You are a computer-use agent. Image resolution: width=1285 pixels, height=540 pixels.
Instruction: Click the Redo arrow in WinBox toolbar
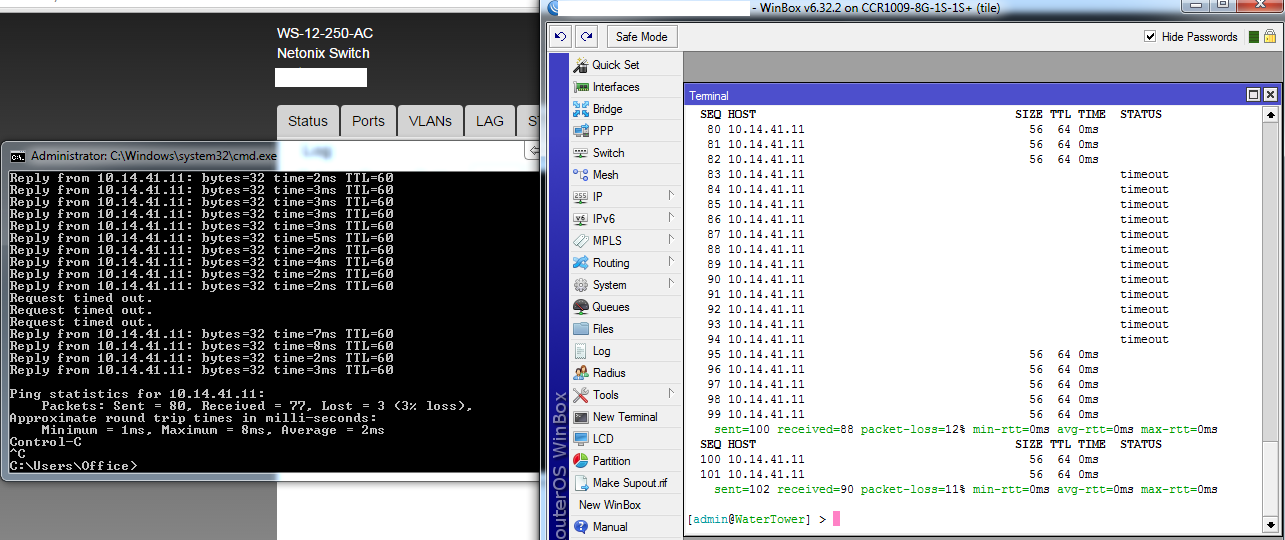[x=586, y=37]
